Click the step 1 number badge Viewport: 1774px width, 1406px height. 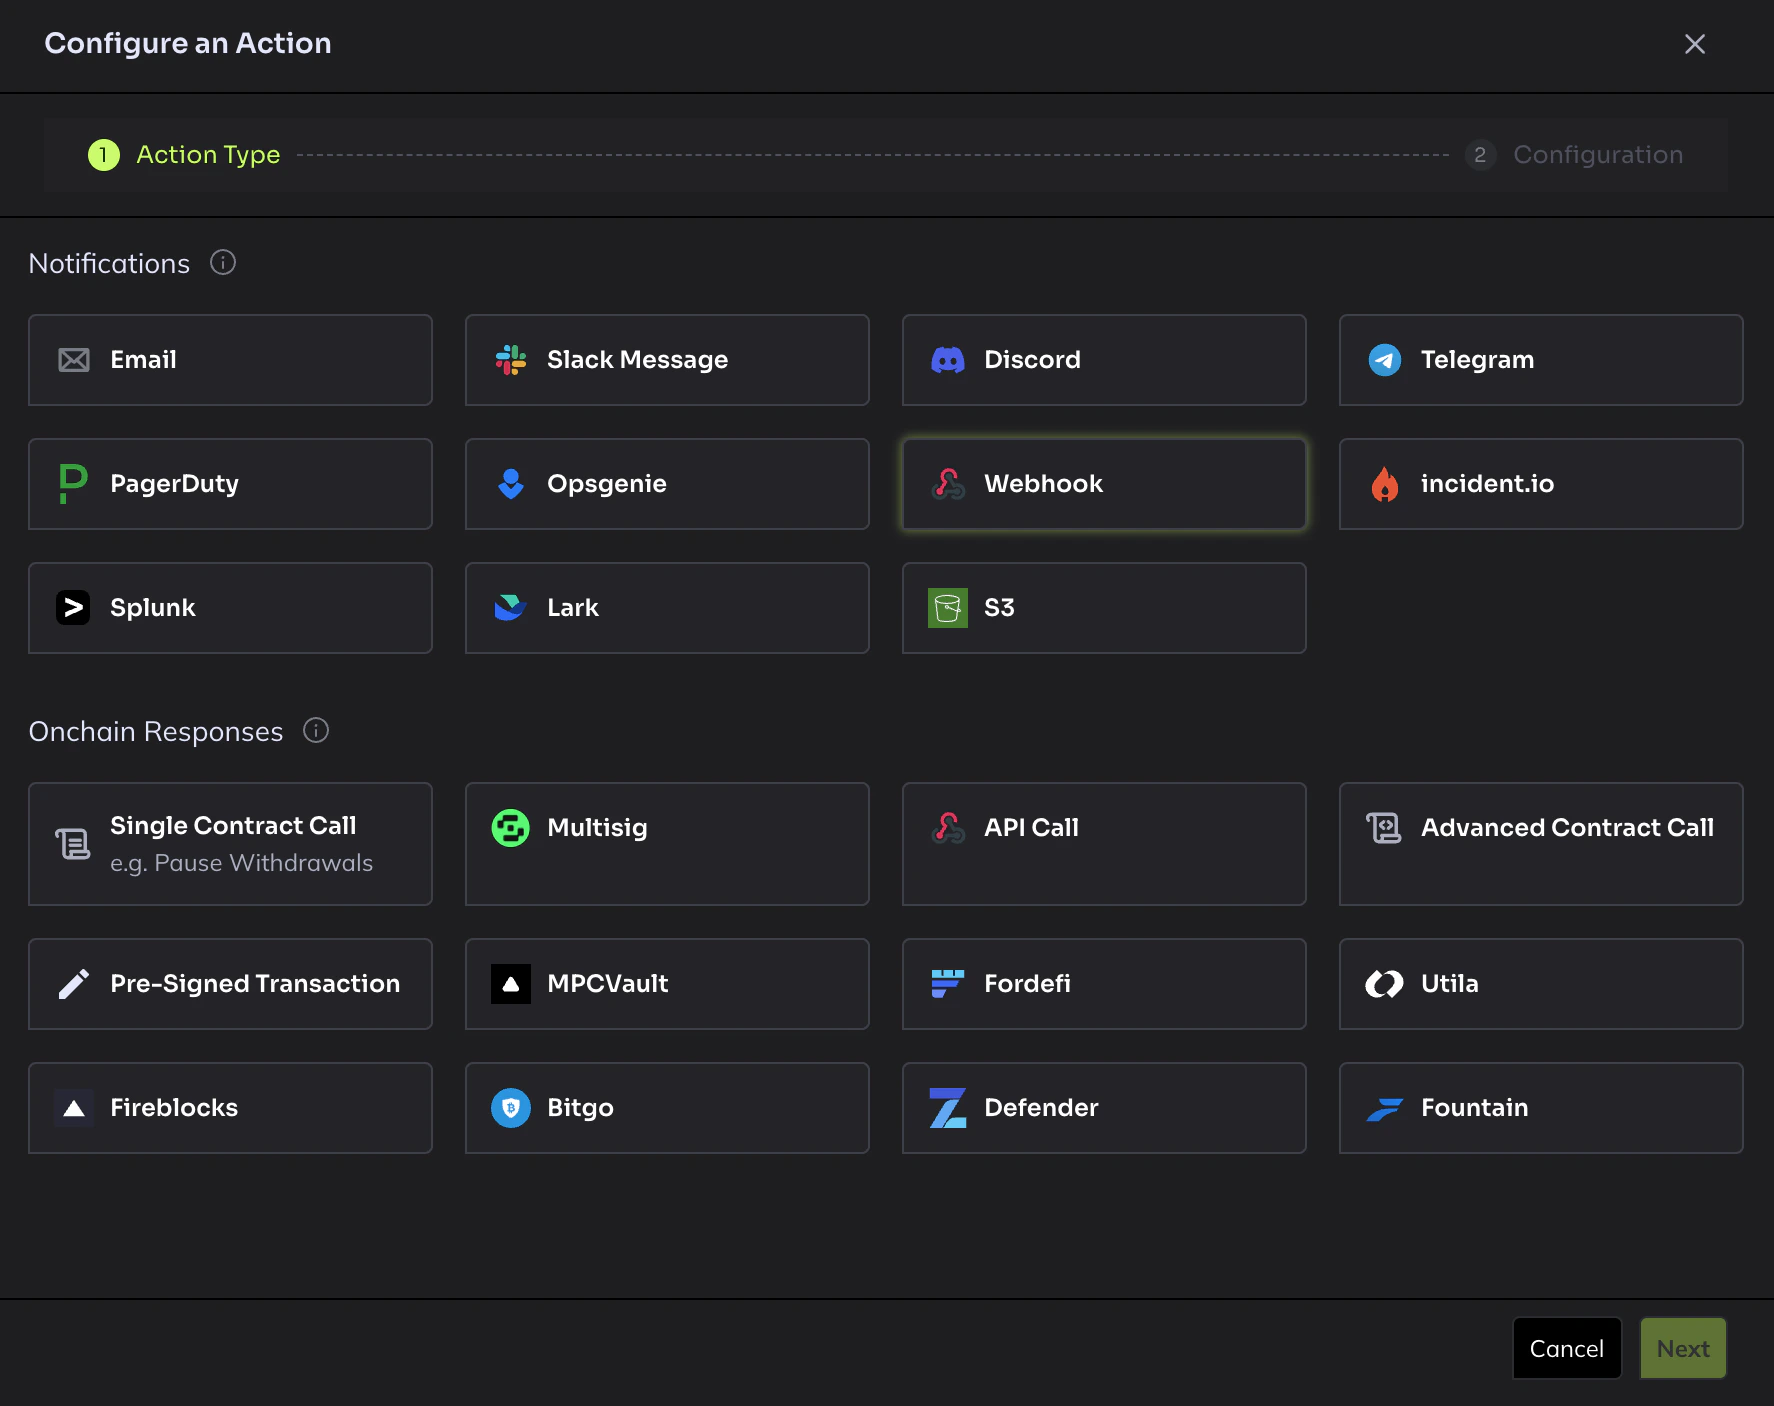click(104, 155)
